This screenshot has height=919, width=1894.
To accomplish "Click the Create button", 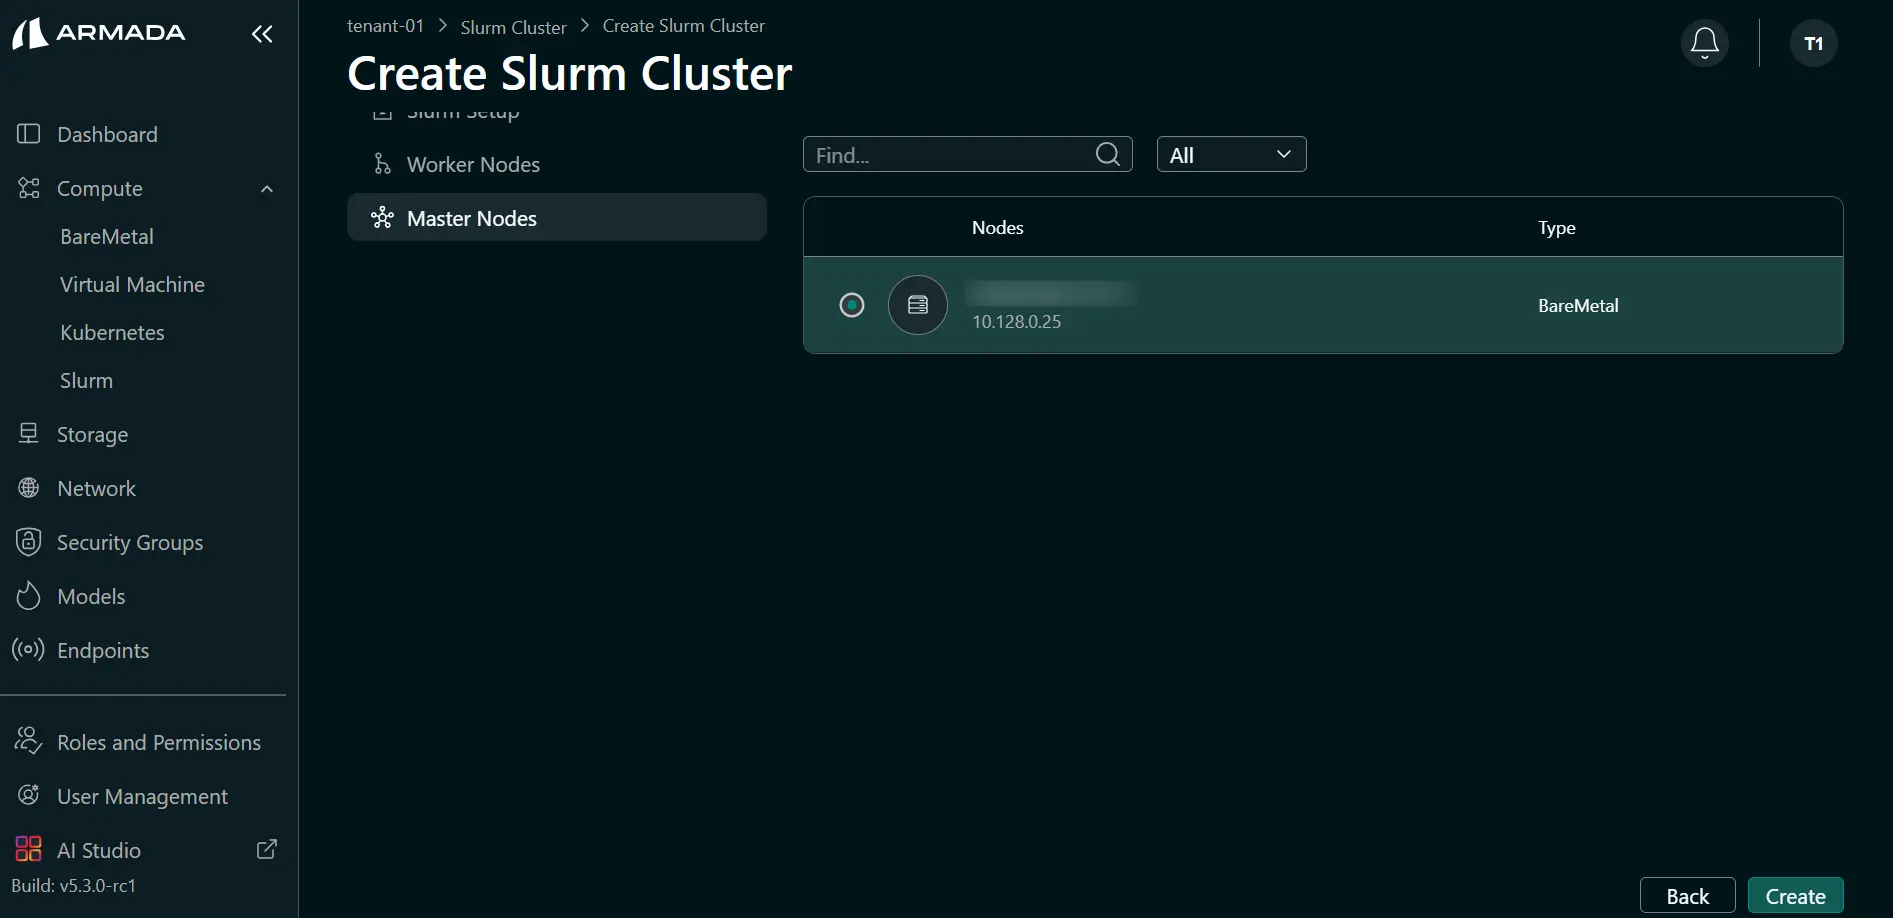I will coord(1795,896).
